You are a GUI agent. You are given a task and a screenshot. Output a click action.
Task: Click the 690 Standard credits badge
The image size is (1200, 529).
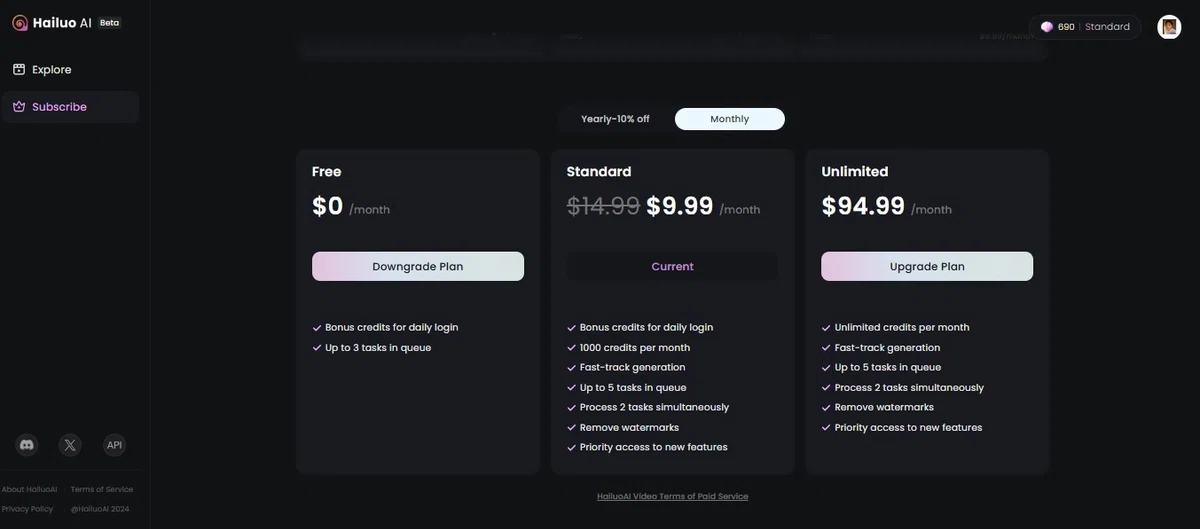[1085, 27]
